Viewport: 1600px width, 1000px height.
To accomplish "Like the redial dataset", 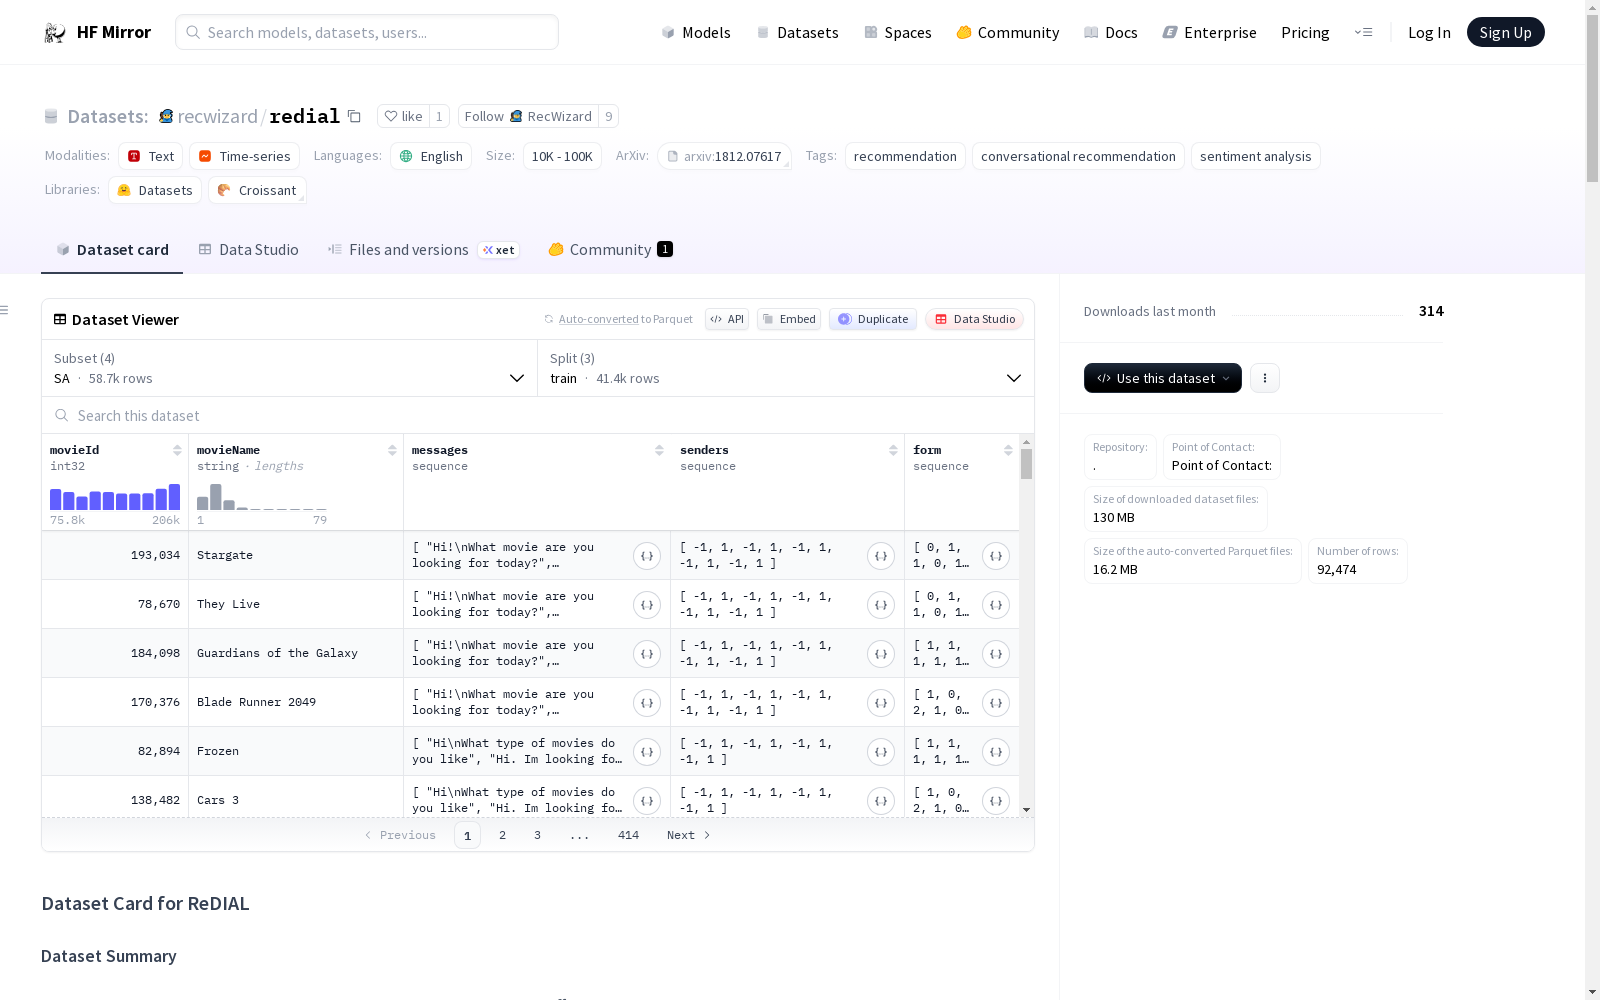I will [404, 116].
